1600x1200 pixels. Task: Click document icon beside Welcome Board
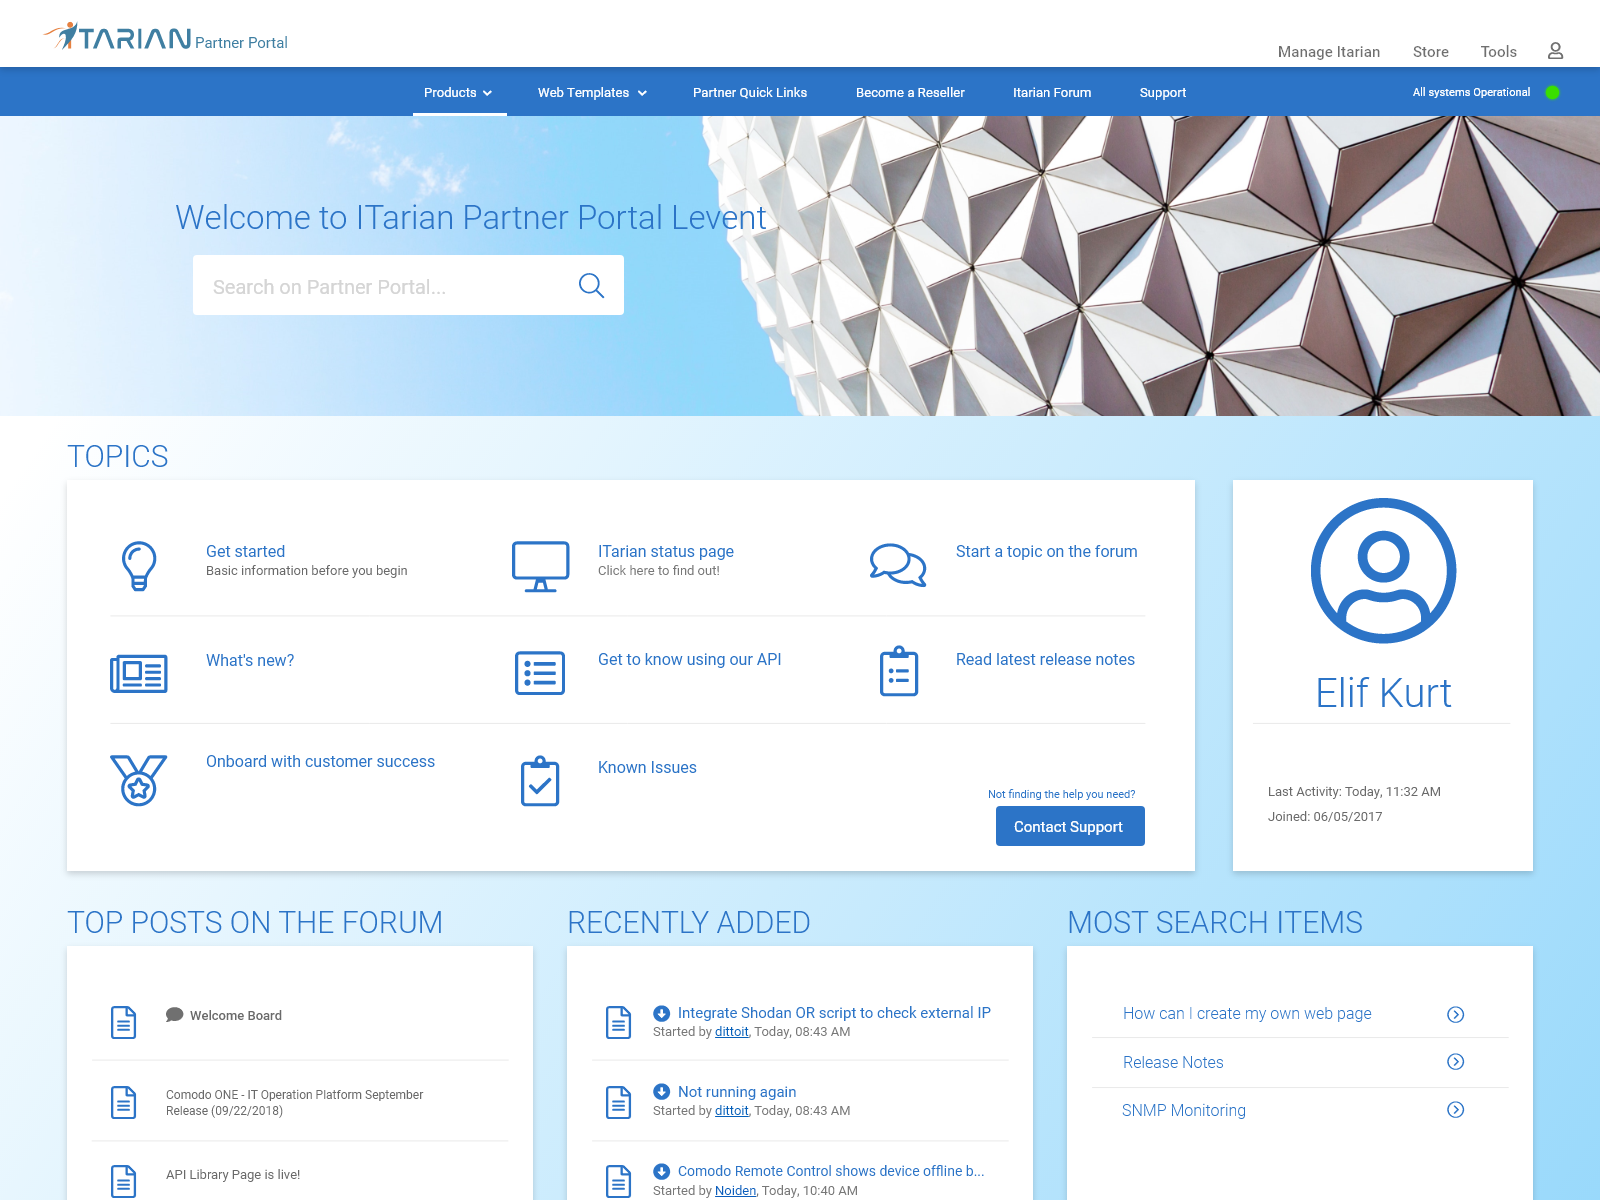click(x=123, y=1022)
